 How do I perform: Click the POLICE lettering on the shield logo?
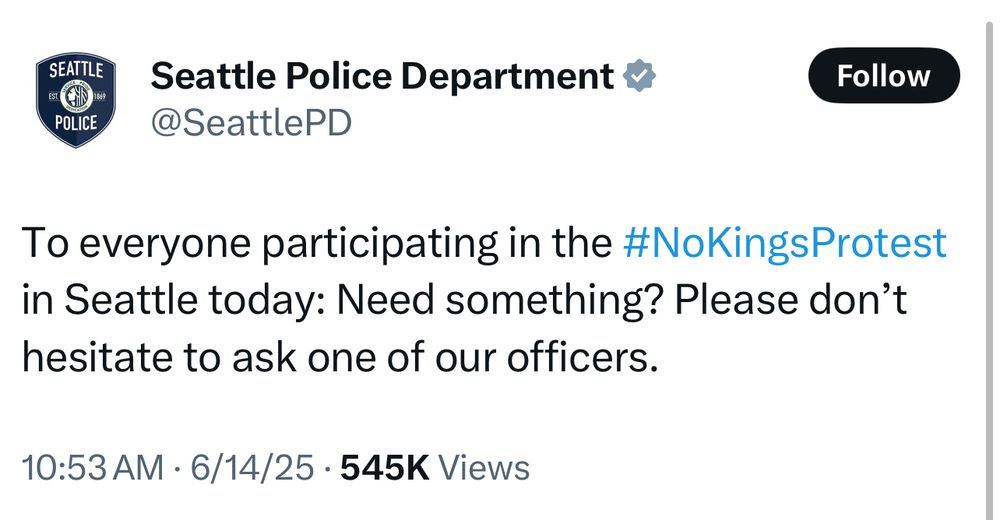pos(76,123)
